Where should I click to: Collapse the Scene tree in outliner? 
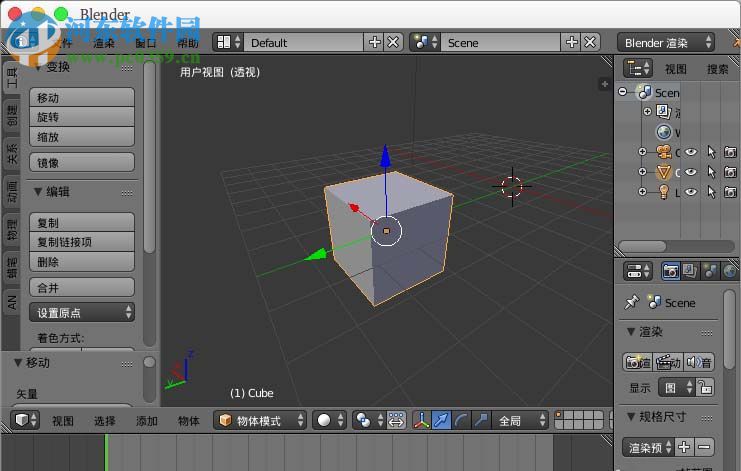pyautogui.click(x=623, y=92)
